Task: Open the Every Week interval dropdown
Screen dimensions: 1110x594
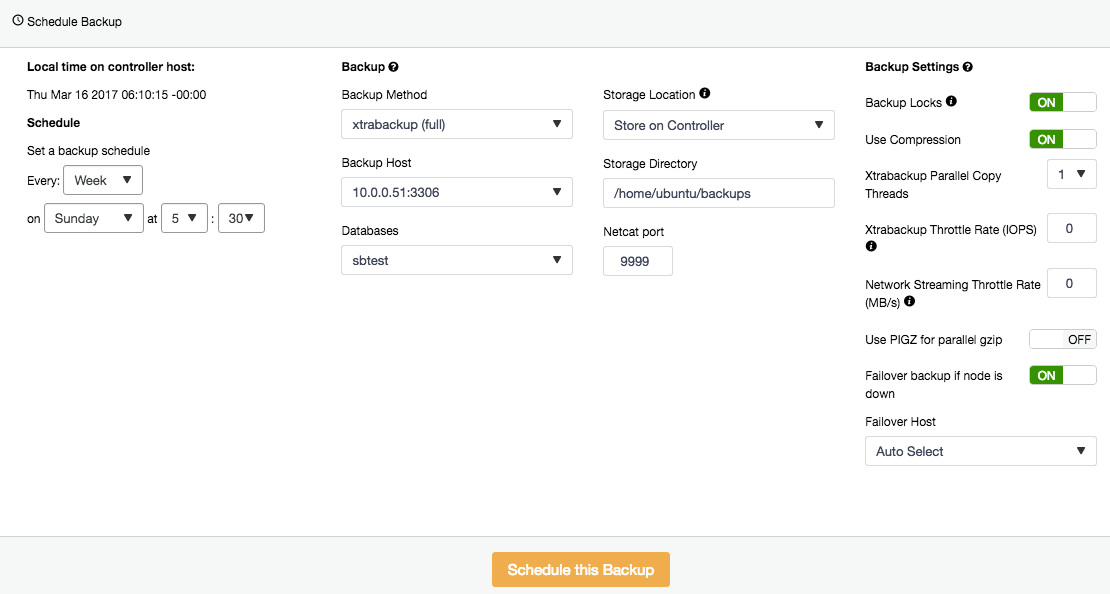Action: [x=103, y=180]
